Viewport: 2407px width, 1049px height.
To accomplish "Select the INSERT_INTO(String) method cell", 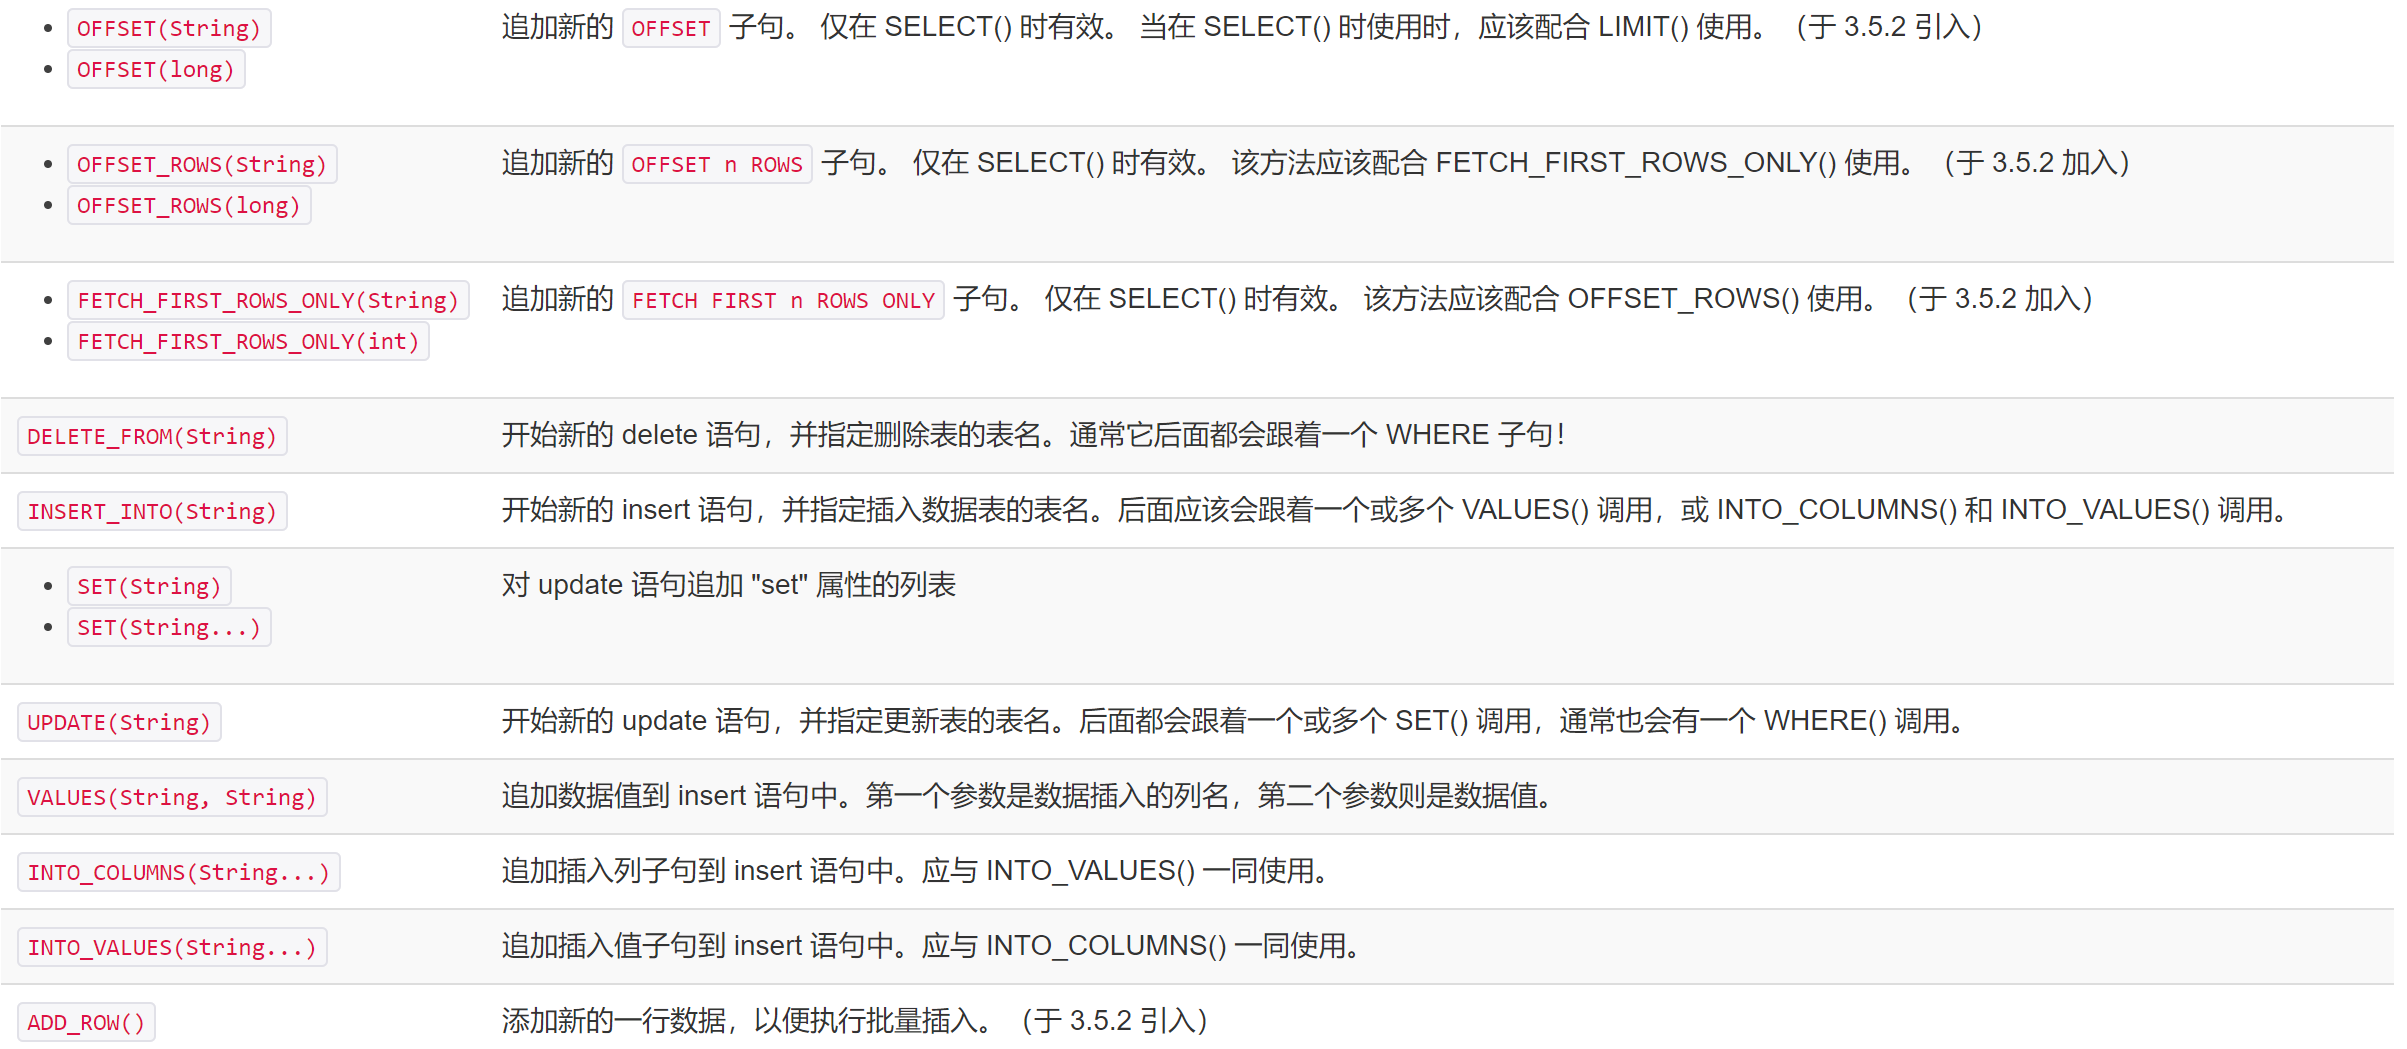I will coord(152,511).
